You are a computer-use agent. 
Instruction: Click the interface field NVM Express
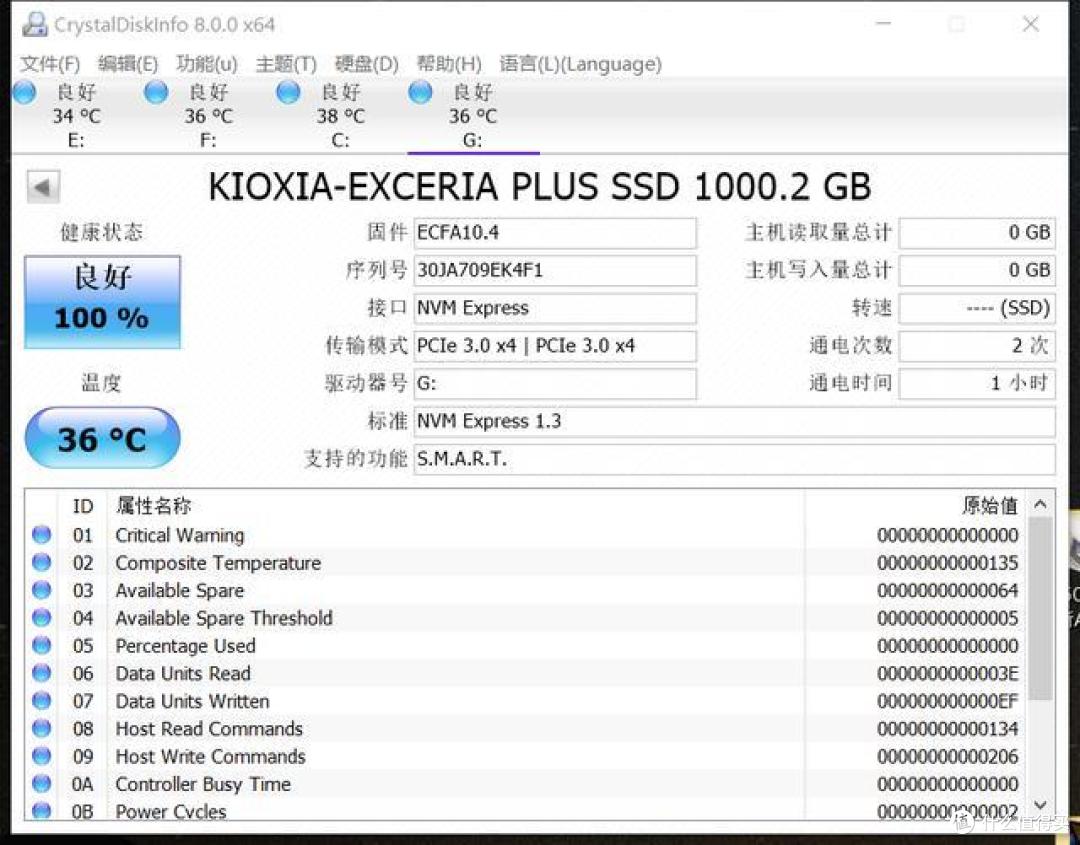click(555, 308)
